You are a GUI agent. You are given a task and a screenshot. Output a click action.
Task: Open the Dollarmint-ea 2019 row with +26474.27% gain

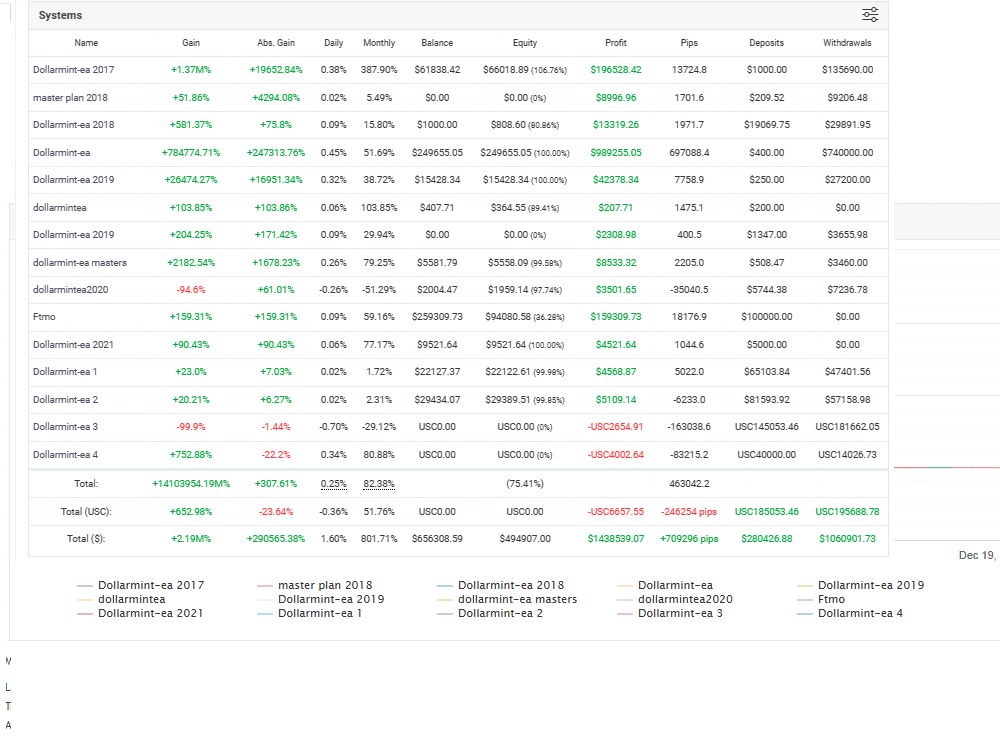coord(458,179)
